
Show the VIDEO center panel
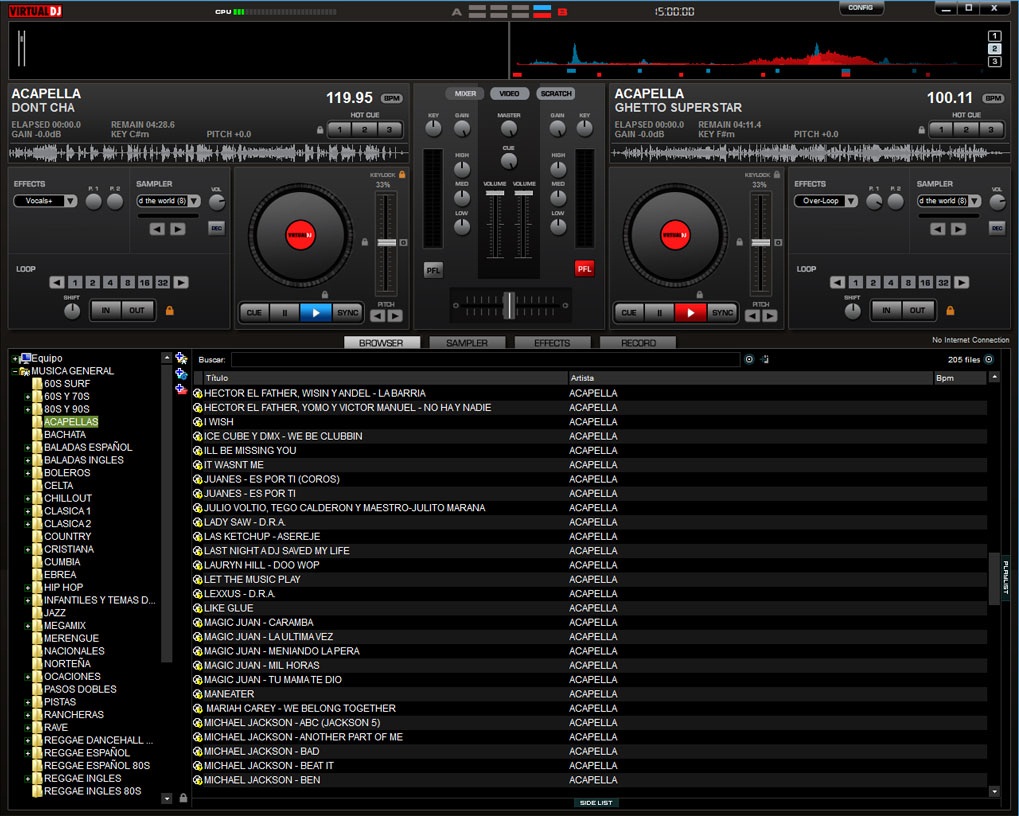509,94
